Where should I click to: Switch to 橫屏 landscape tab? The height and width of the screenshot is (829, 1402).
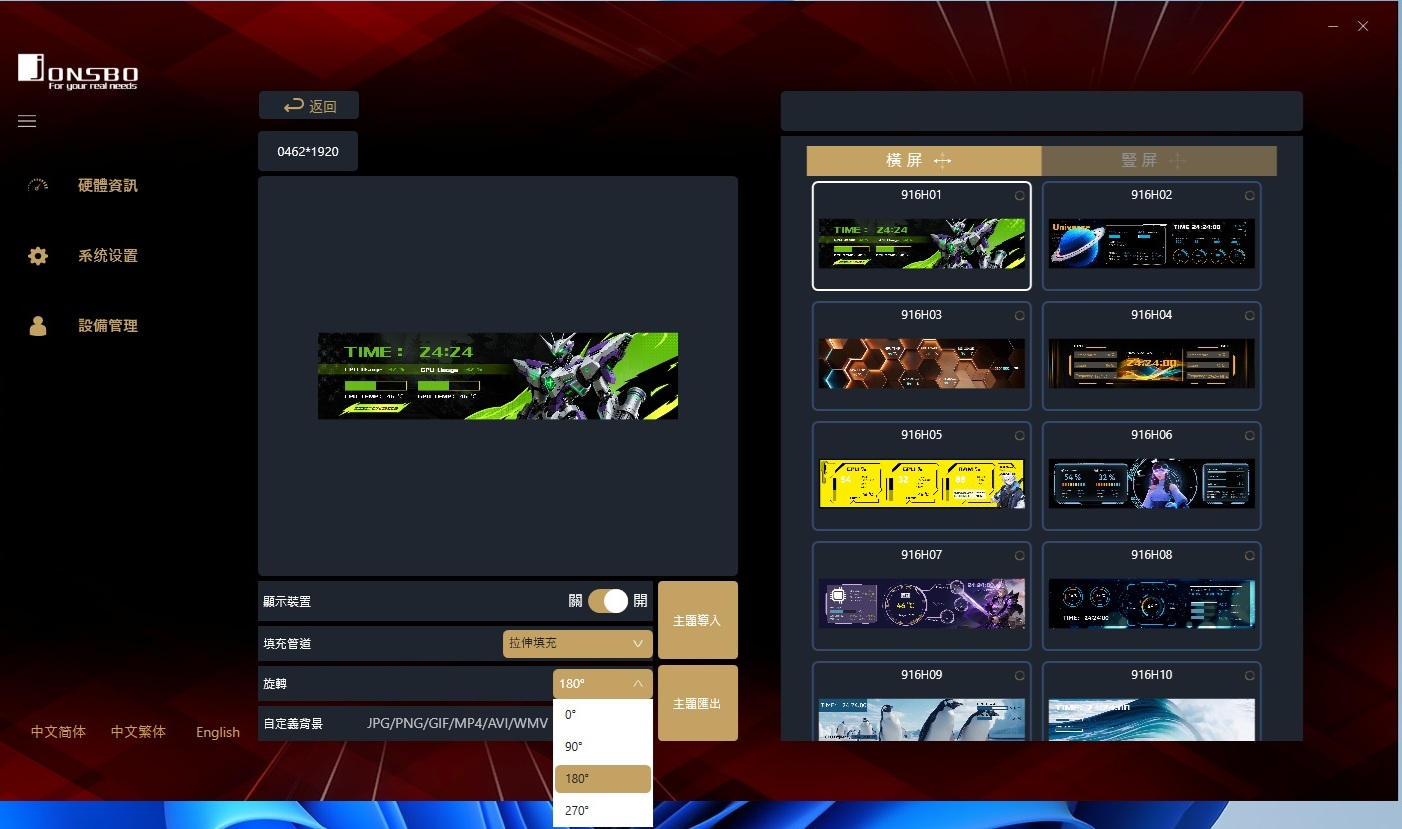click(924, 161)
